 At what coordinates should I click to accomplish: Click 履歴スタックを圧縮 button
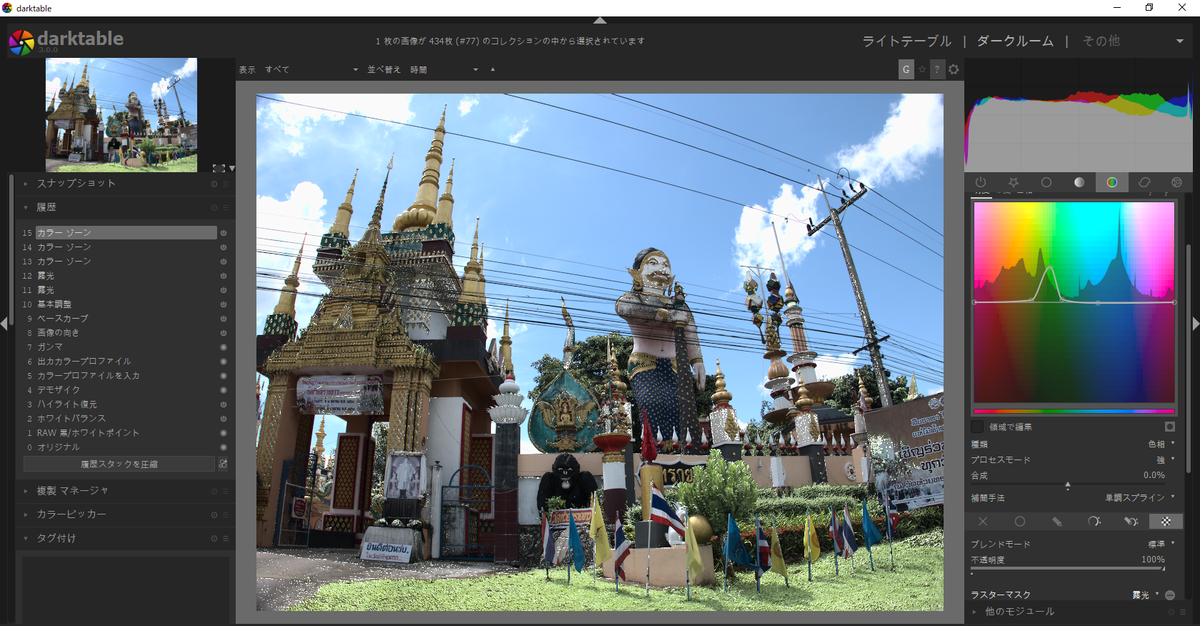point(119,464)
